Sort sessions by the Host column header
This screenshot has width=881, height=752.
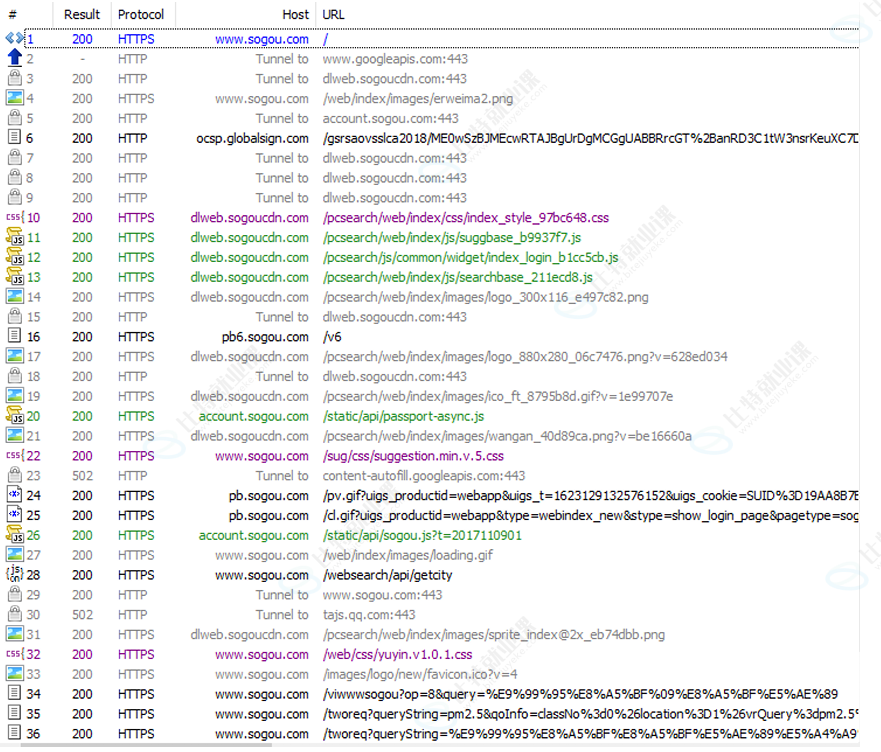point(295,15)
